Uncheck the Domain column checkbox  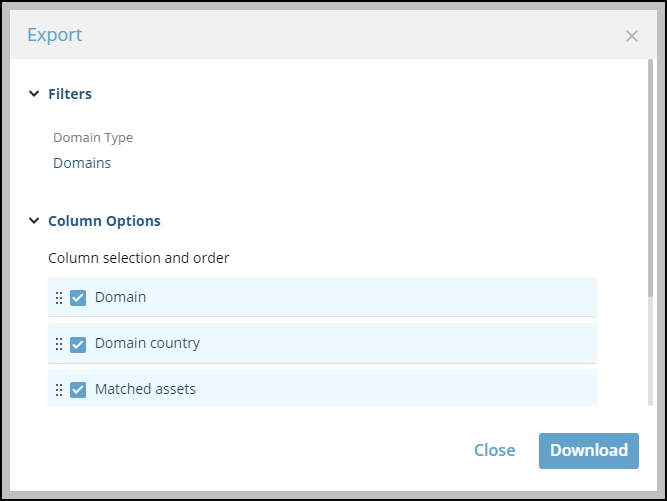click(x=78, y=298)
